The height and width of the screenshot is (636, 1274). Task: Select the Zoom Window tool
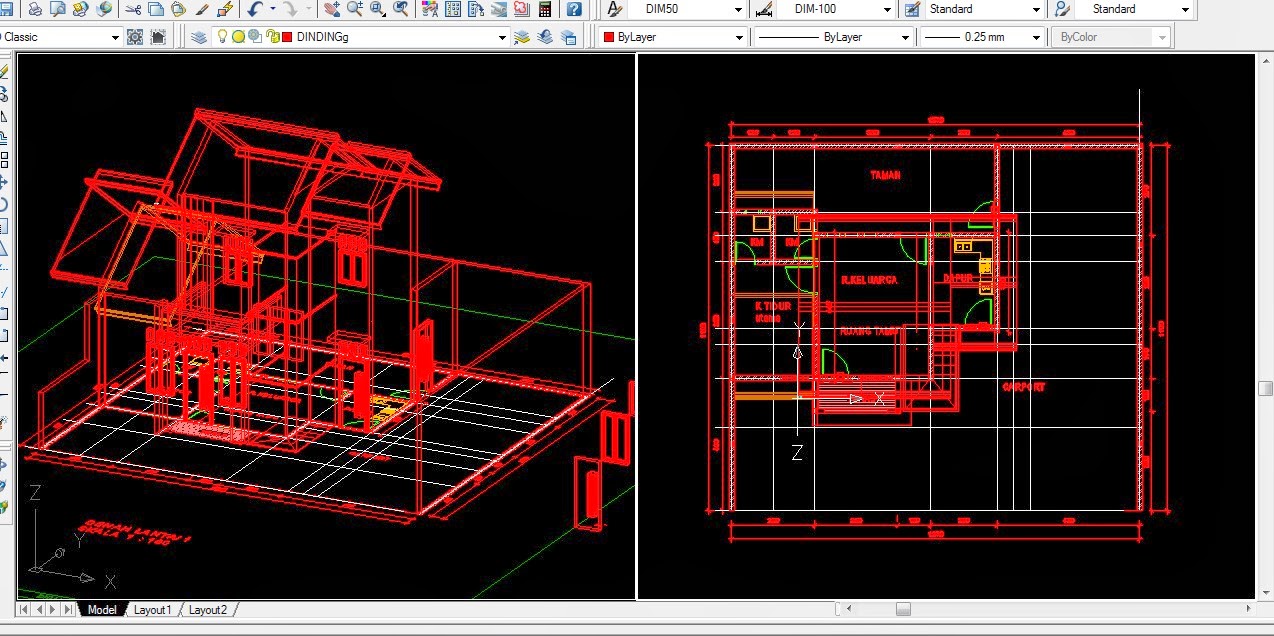[x=378, y=9]
